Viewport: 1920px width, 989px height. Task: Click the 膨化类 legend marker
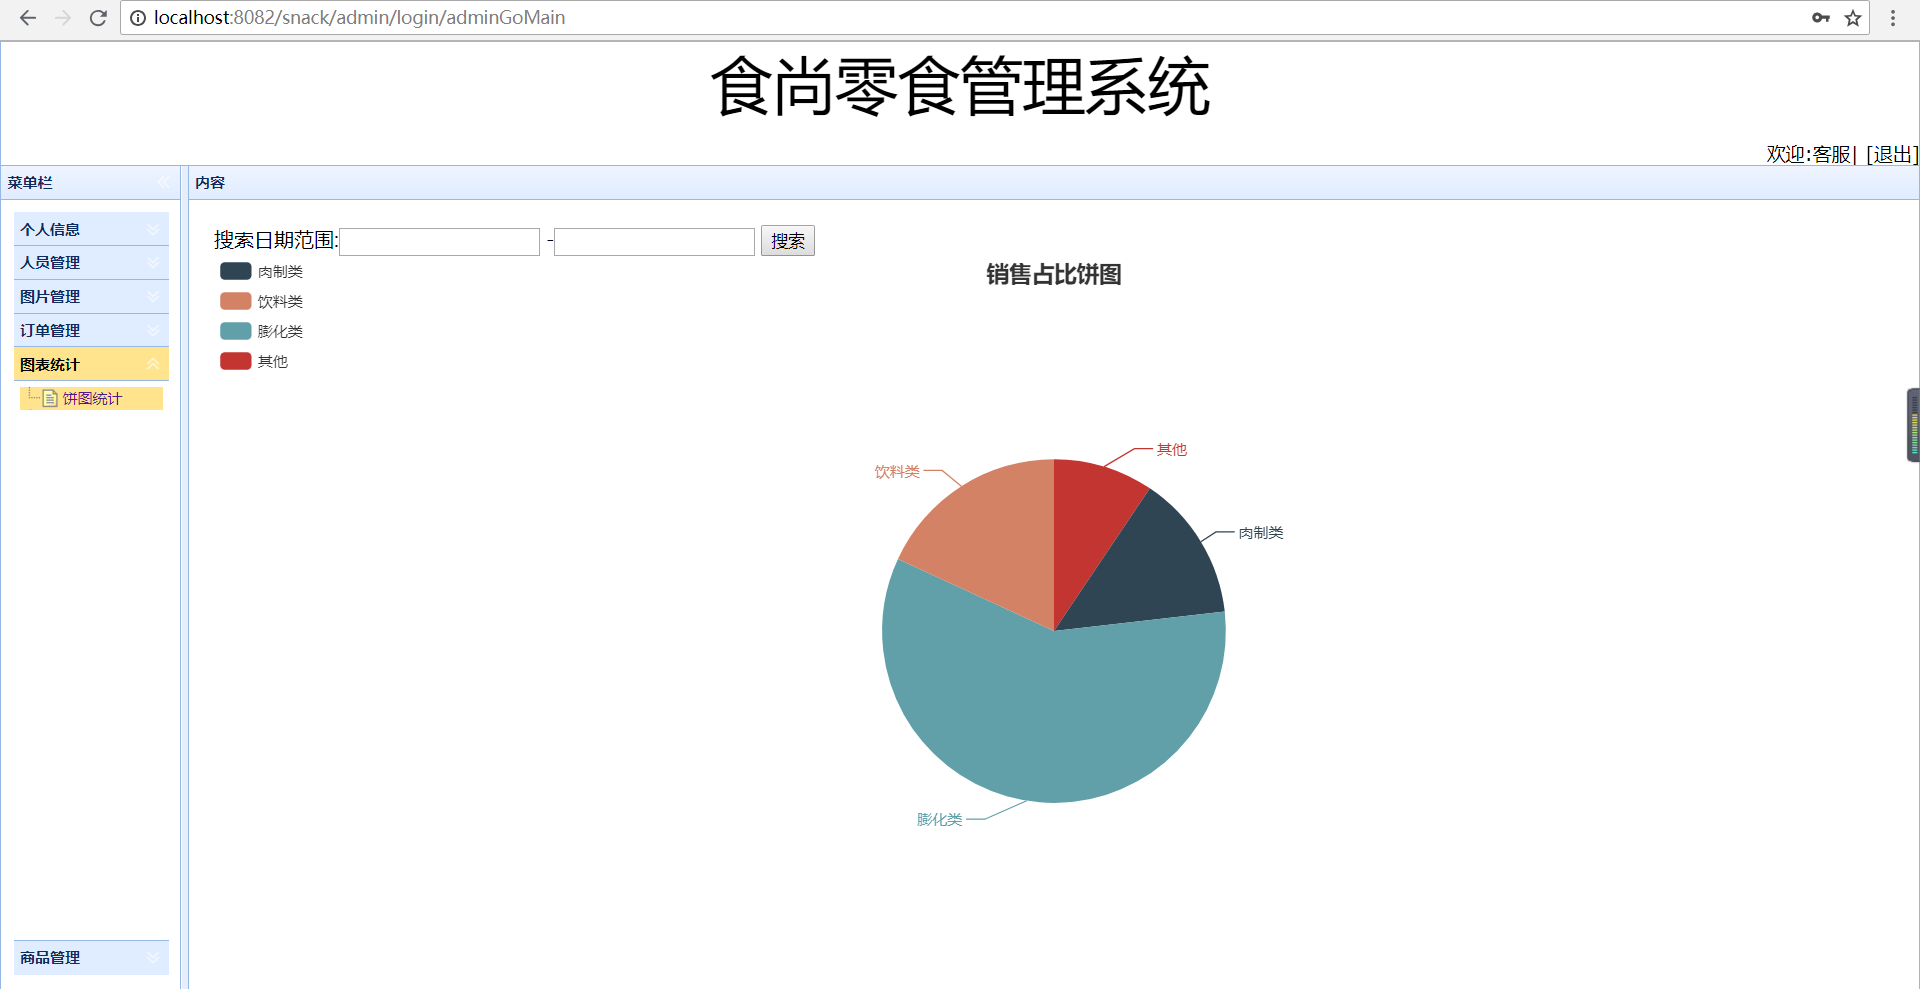233,331
